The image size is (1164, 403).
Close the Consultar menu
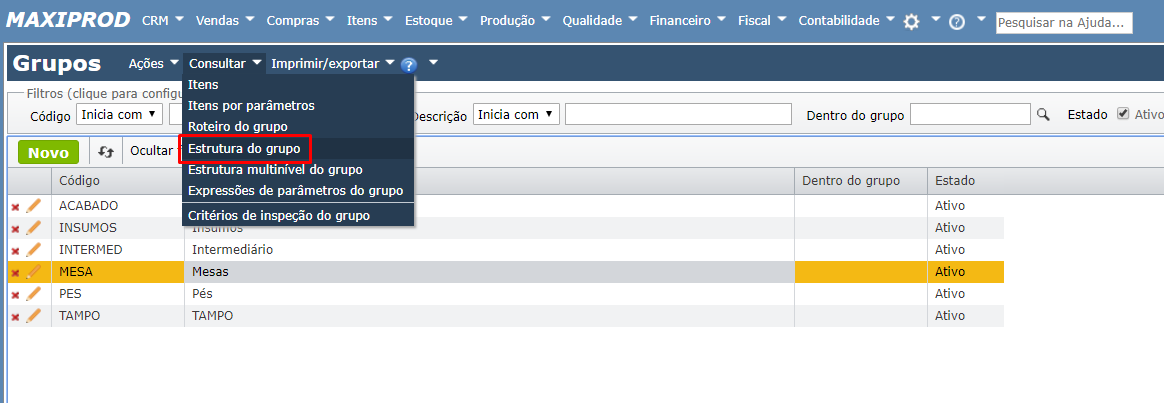(x=225, y=64)
